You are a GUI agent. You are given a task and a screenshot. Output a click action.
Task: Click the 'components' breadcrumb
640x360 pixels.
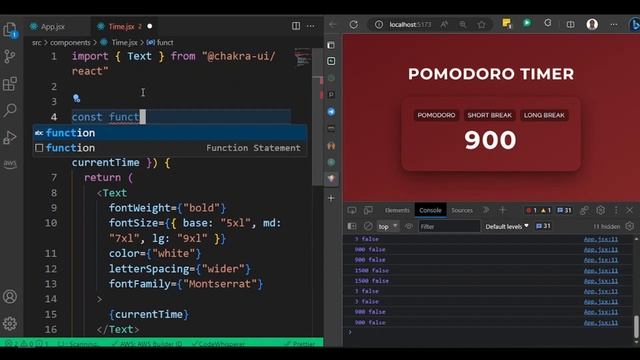pyautogui.click(x=70, y=42)
